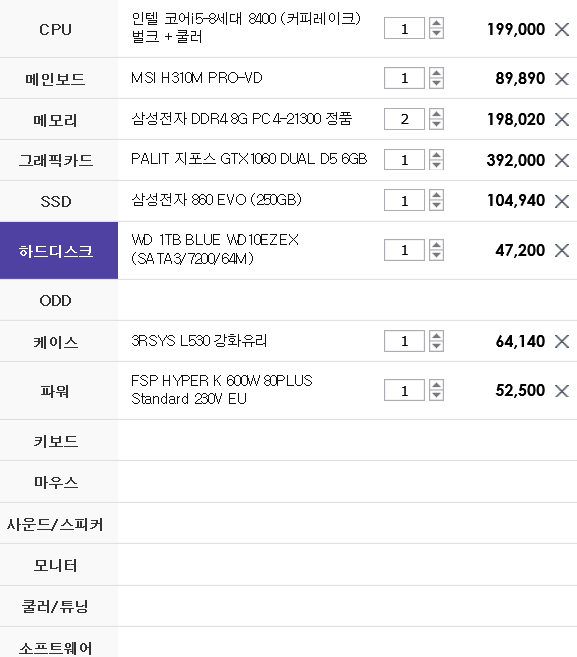Remove the WD 1TB hard disk item
This screenshot has height=657, width=577.
pyautogui.click(x=561, y=251)
